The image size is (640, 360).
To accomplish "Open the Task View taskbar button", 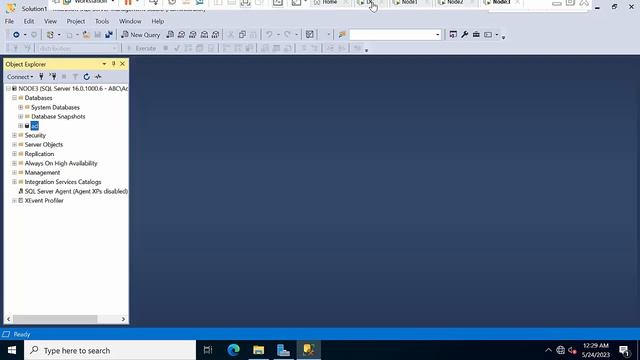I will (208, 350).
